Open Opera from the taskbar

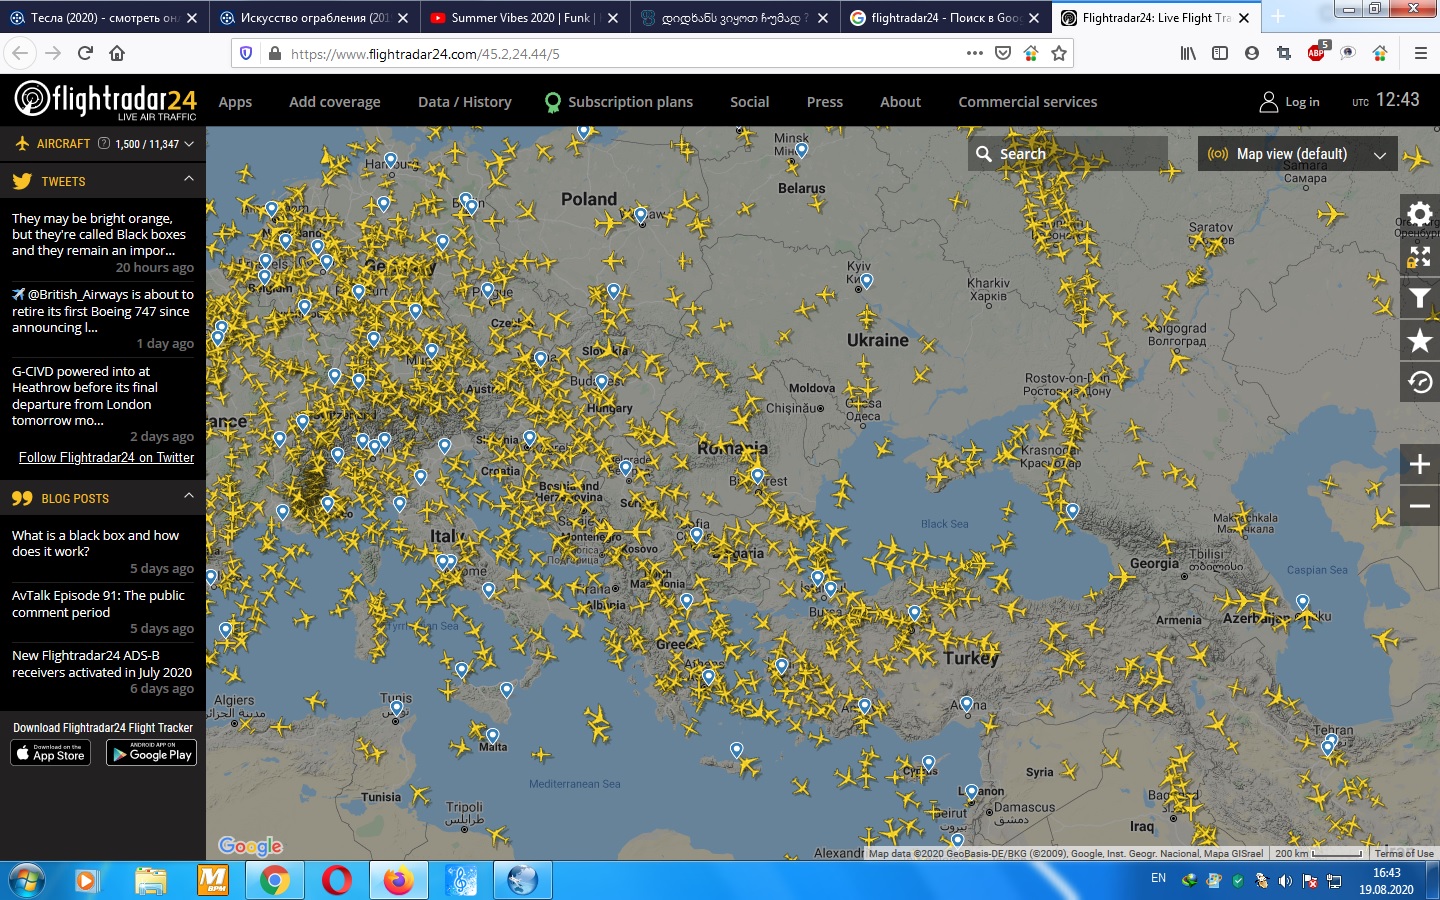click(337, 880)
